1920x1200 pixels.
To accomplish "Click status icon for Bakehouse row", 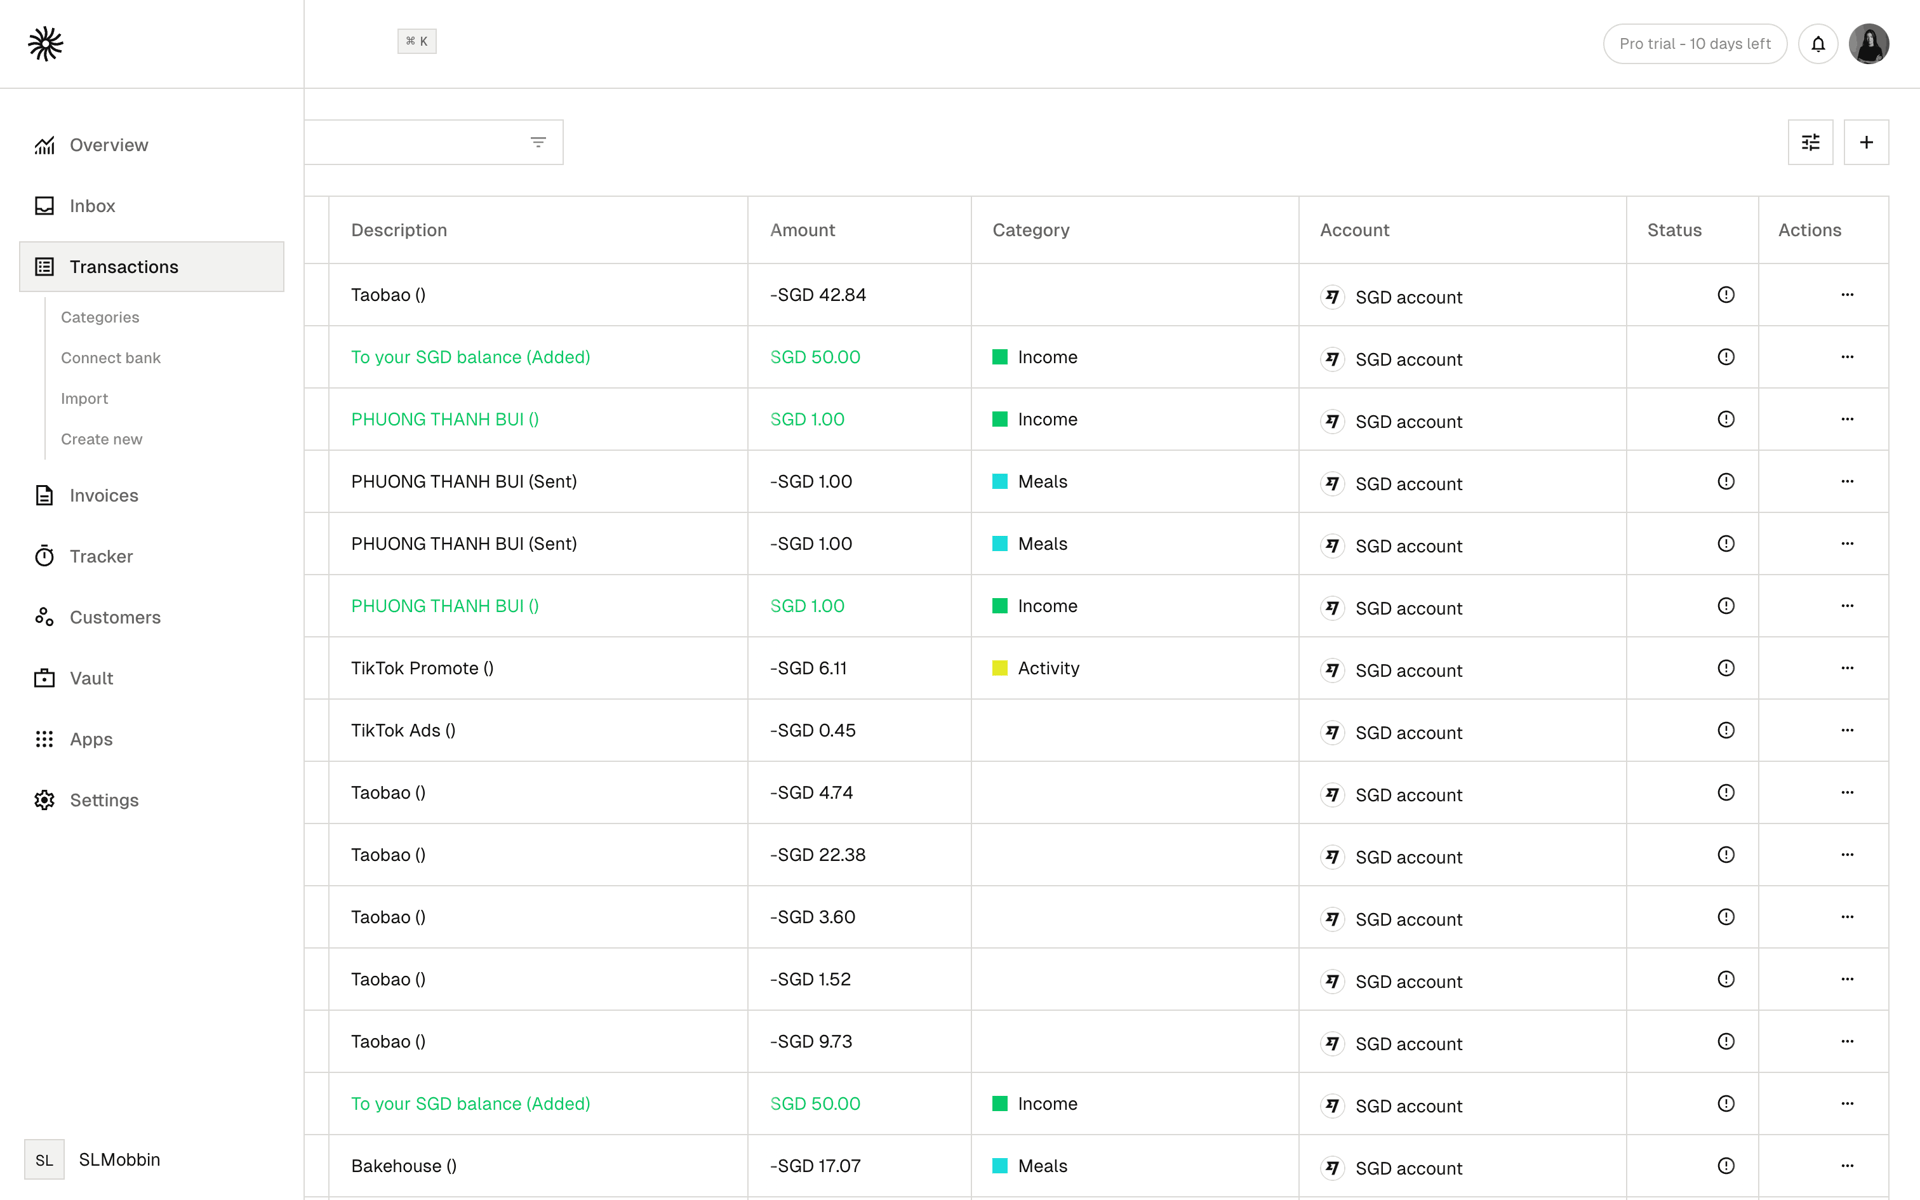I will click(1726, 1166).
